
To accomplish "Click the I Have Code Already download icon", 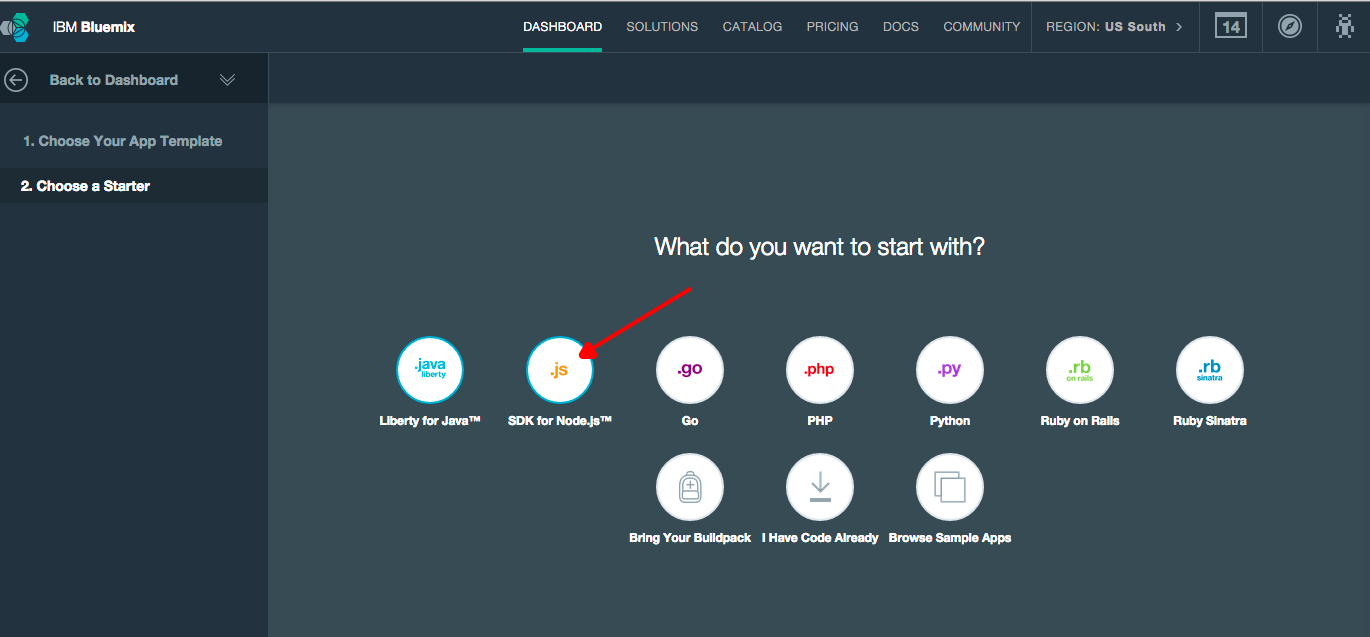I will (820, 487).
